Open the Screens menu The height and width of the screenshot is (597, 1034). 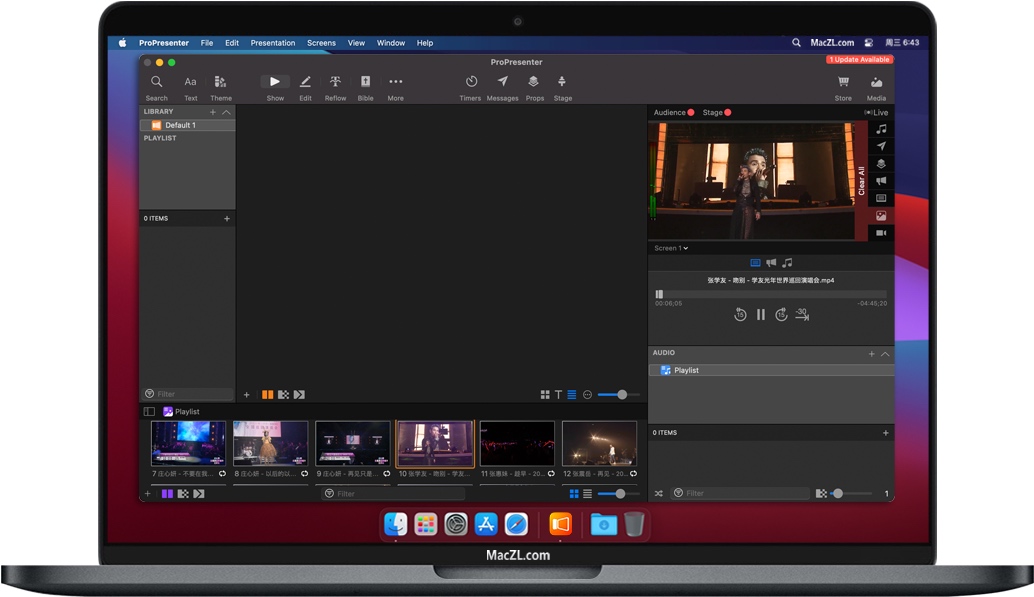(x=321, y=43)
